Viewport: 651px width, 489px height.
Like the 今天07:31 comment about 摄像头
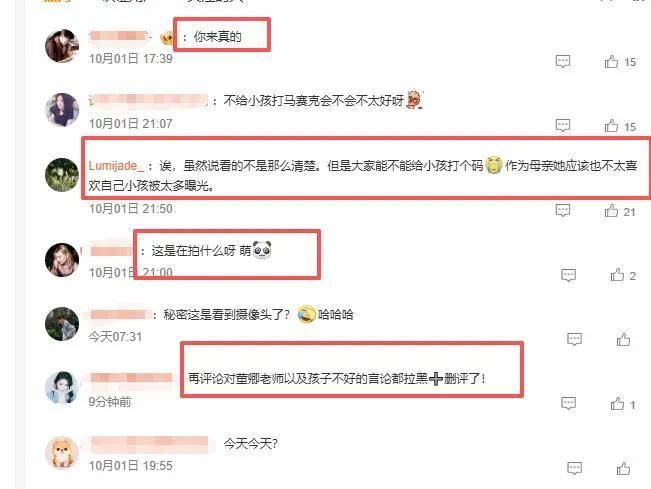(623, 339)
